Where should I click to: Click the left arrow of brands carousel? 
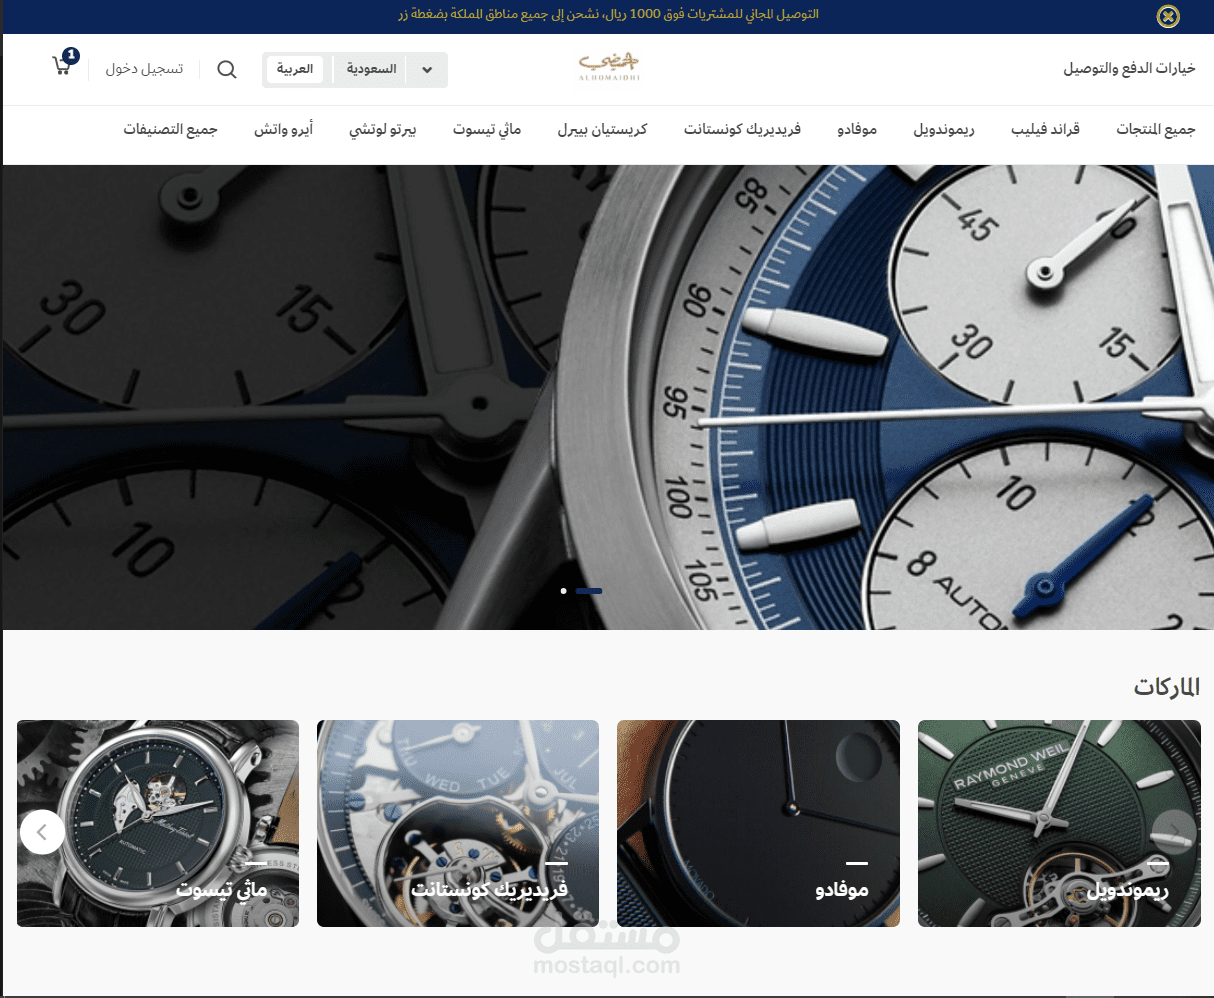(42, 831)
